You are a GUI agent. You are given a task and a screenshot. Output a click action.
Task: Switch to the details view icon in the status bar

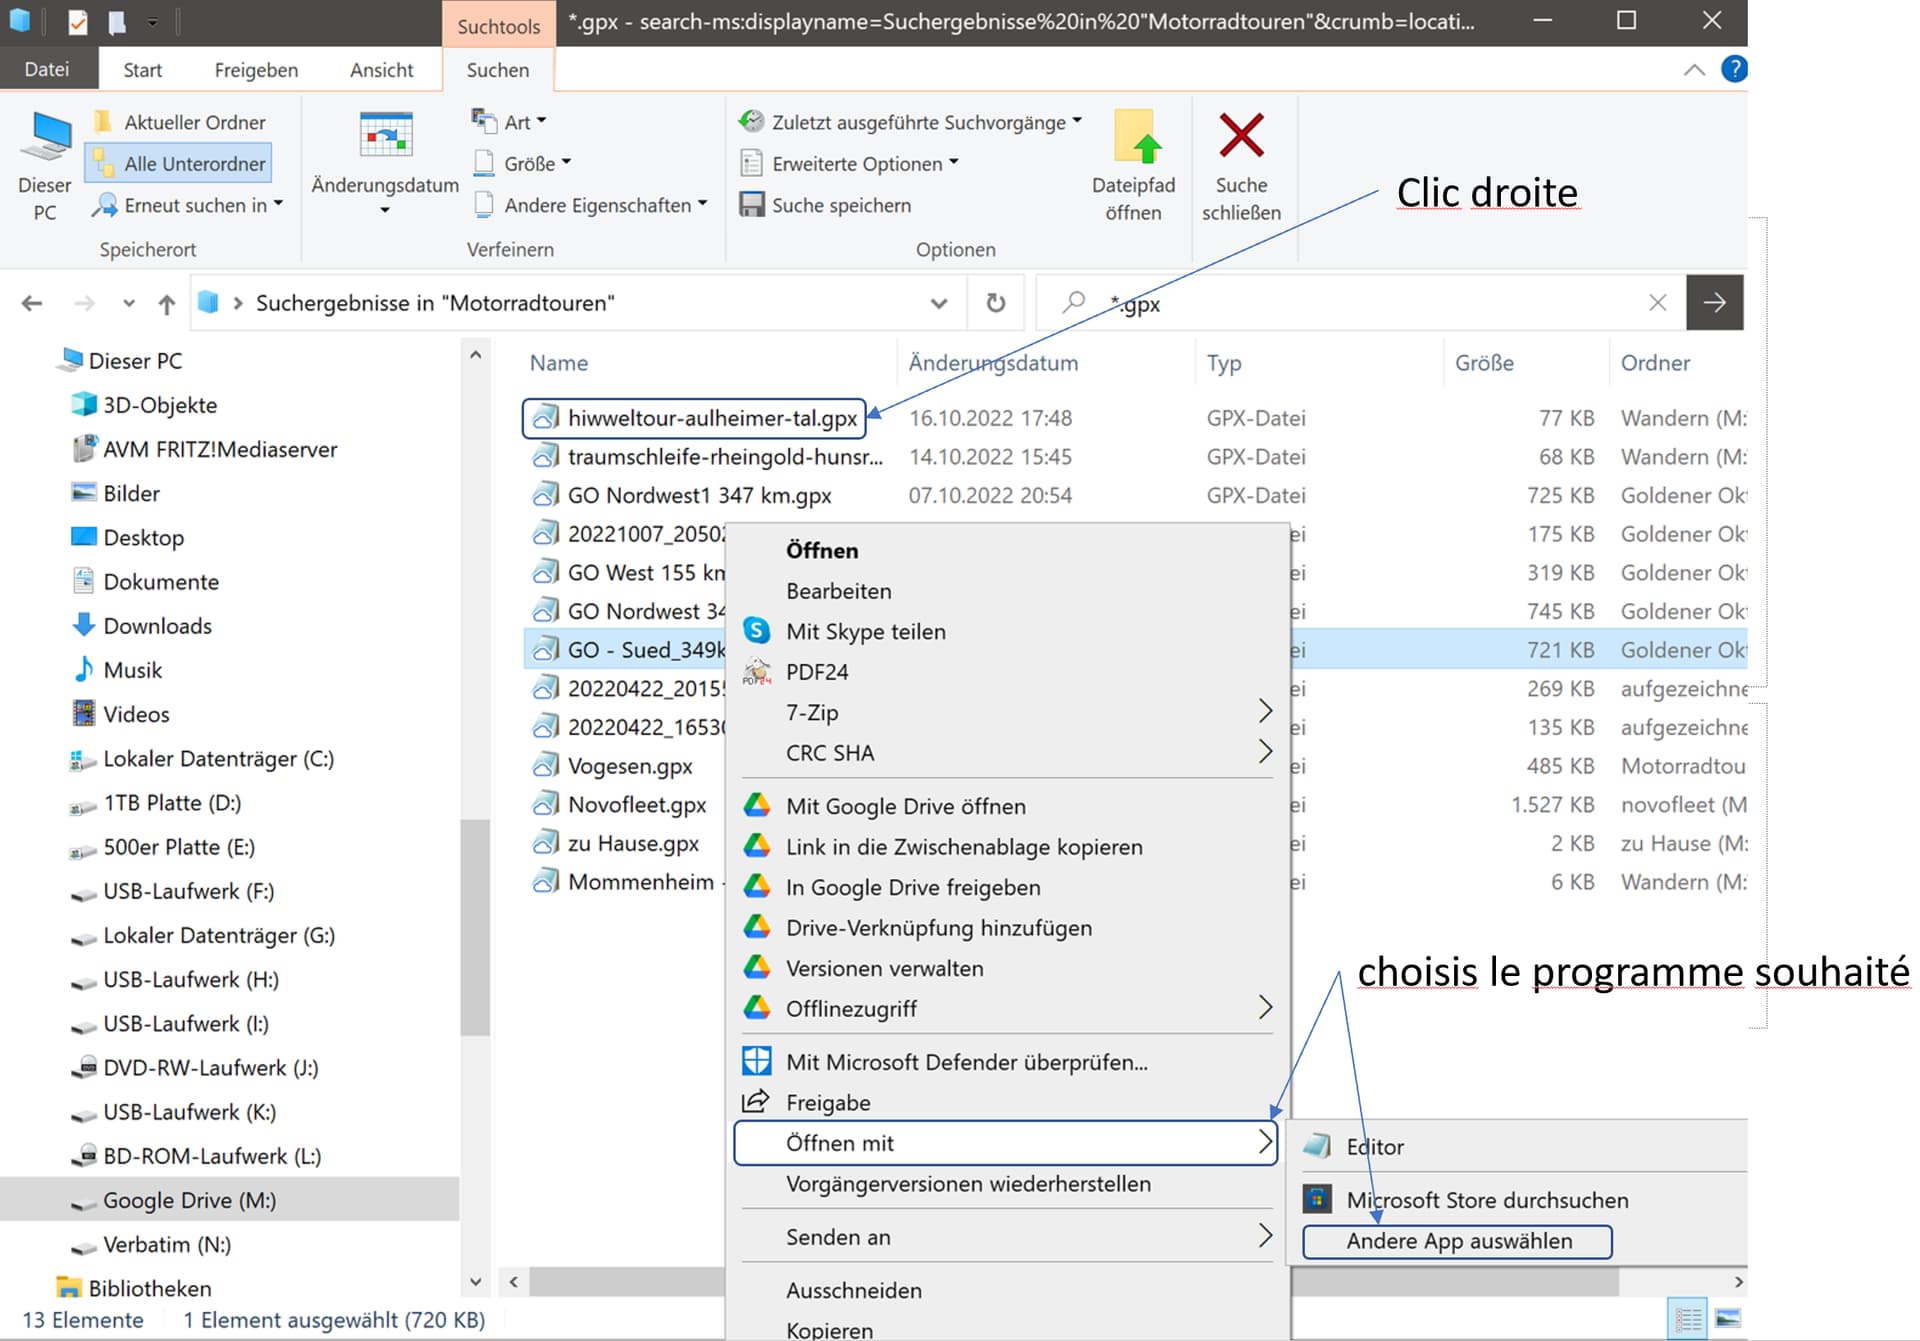[x=1688, y=1318]
